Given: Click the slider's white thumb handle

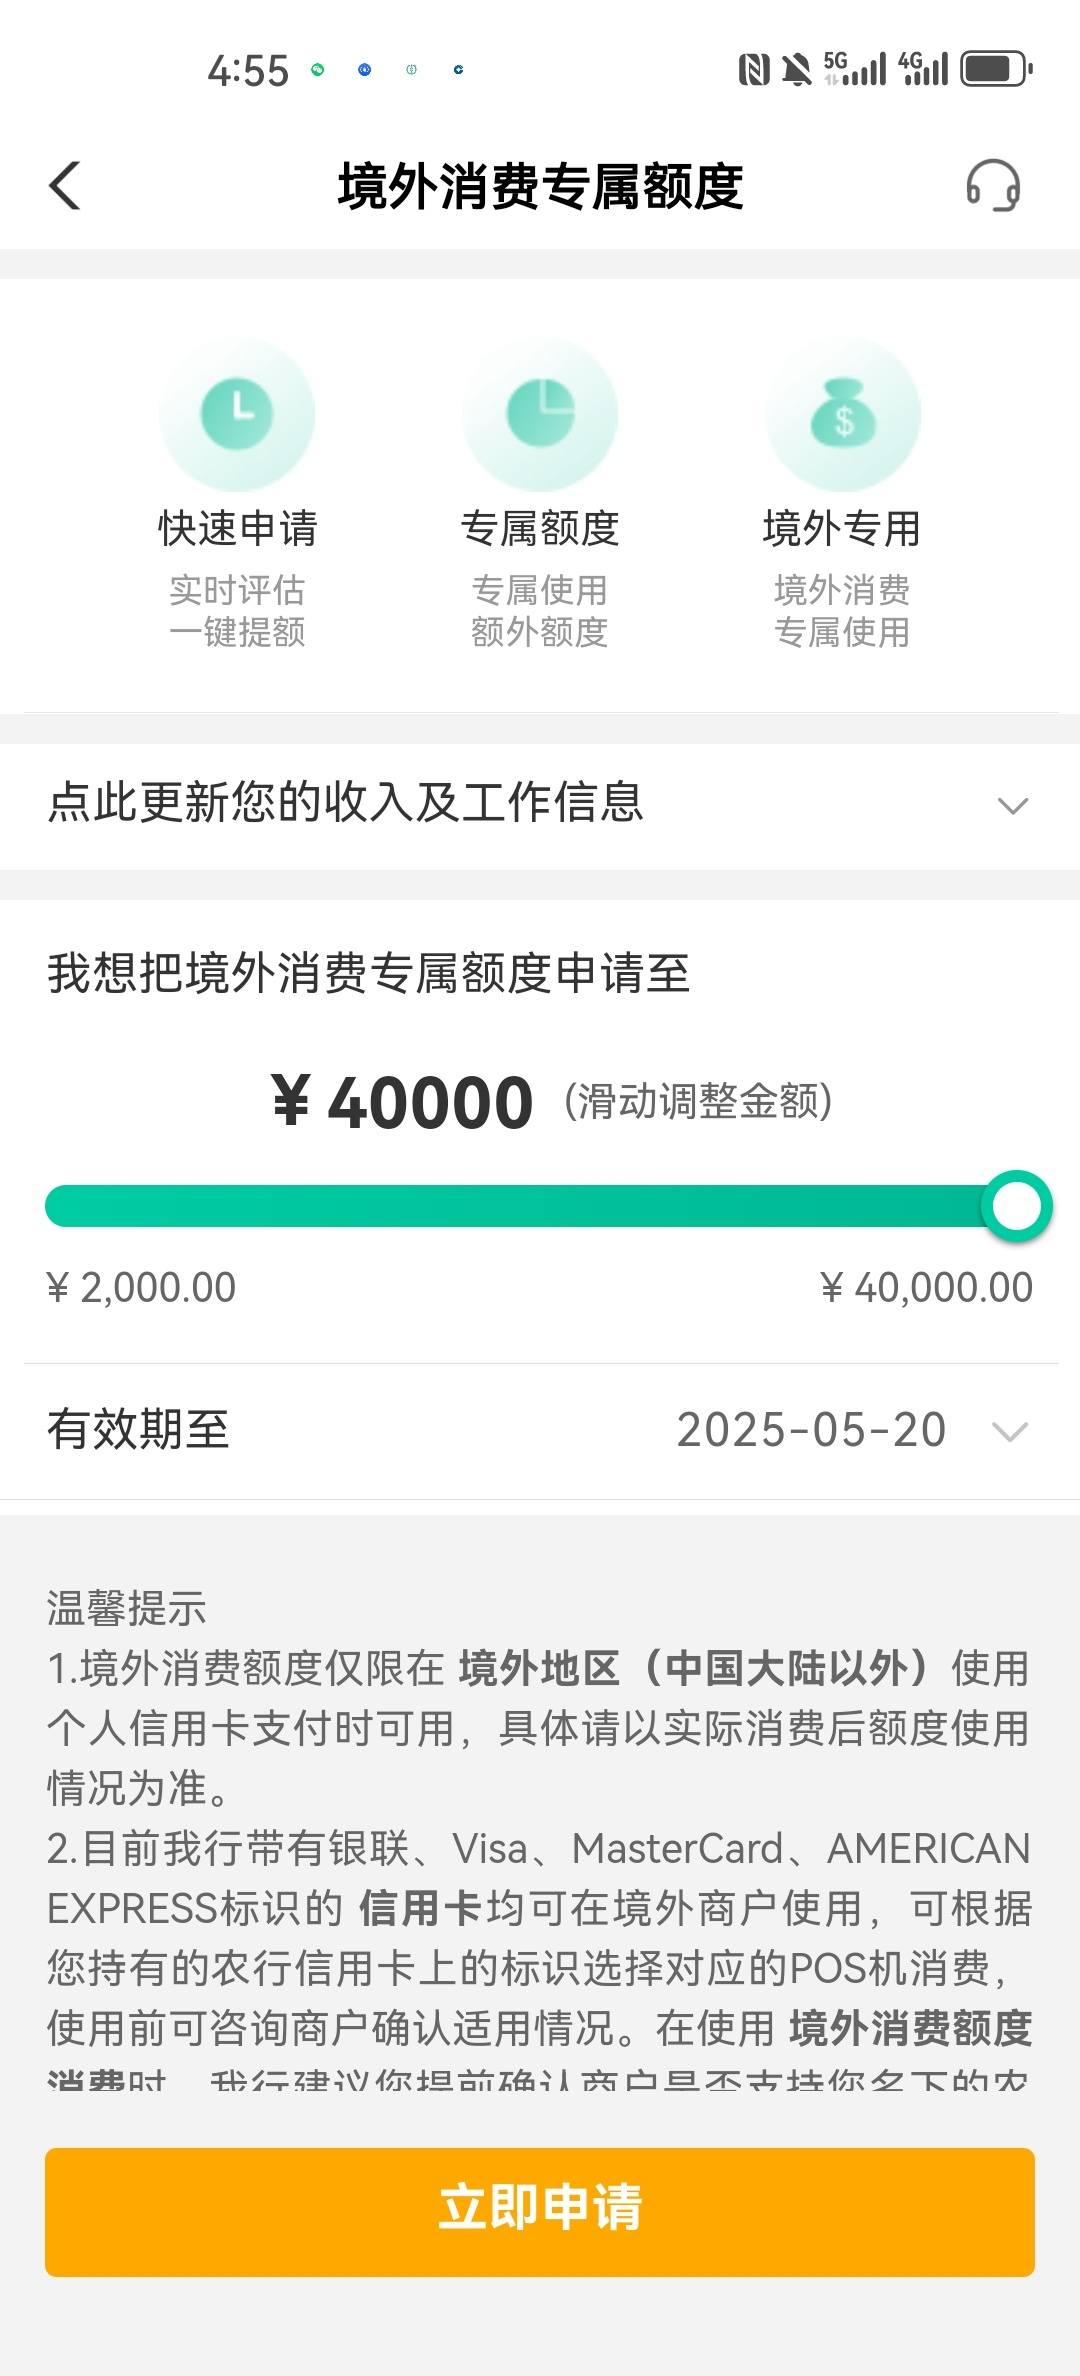Looking at the screenshot, I should [x=1017, y=1206].
